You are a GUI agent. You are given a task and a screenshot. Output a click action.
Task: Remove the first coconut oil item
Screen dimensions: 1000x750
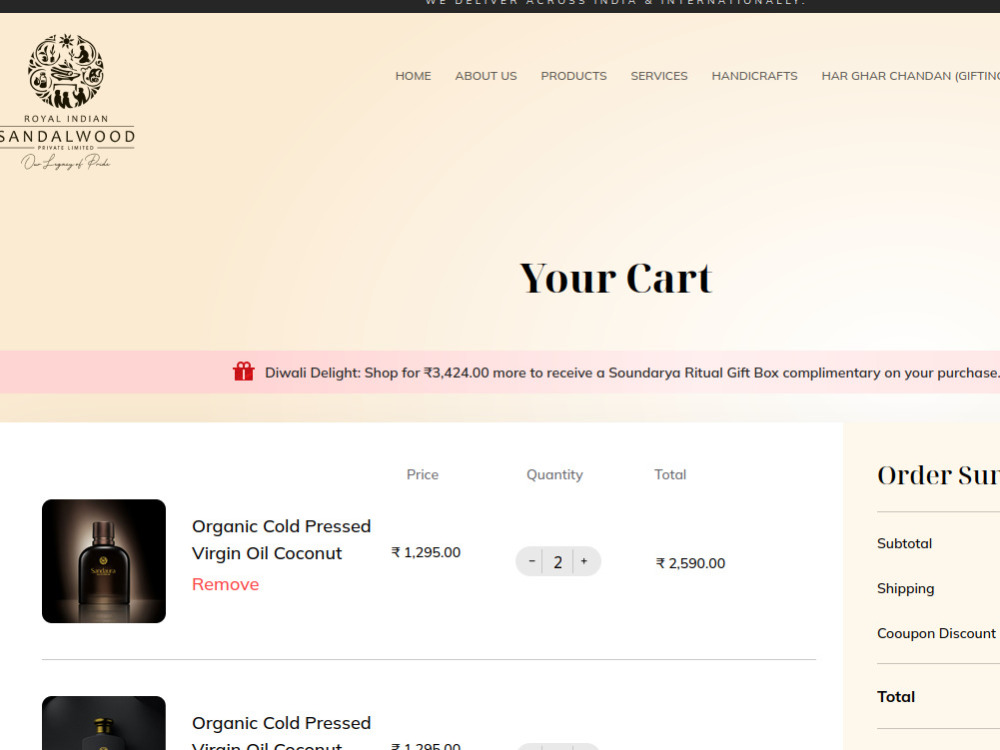point(225,584)
